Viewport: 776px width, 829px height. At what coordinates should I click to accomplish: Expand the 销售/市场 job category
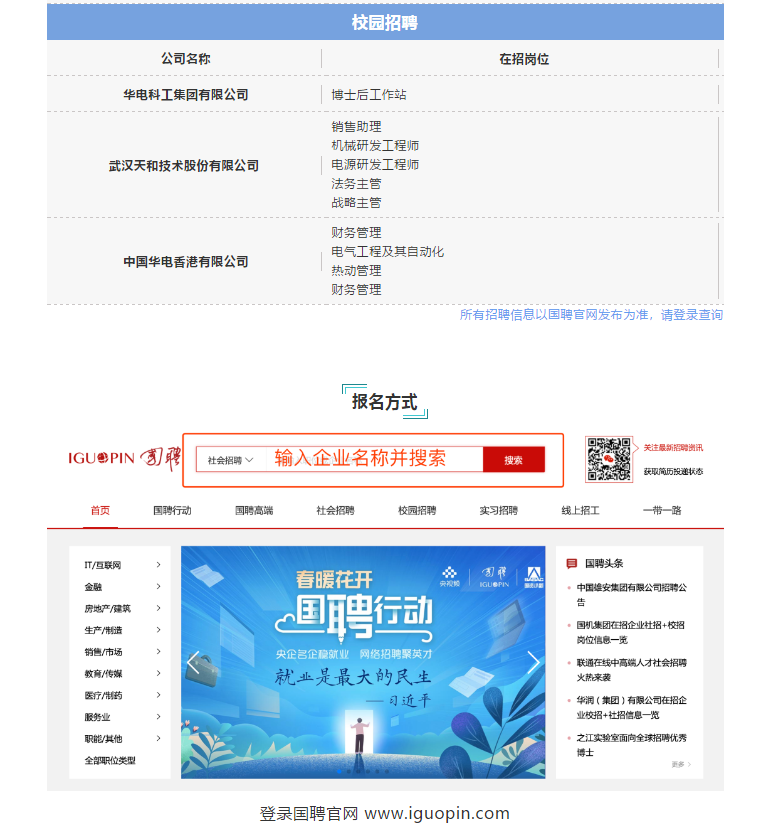(x=158, y=652)
